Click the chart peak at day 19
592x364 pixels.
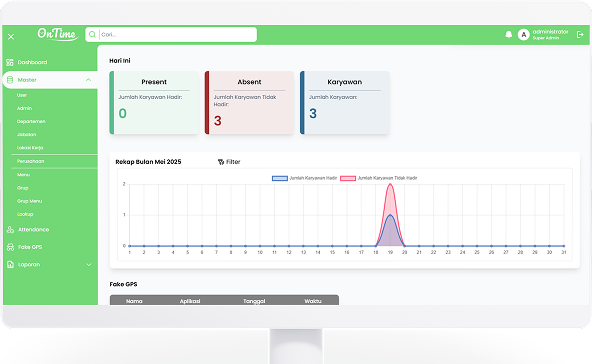tap(390, 184)
